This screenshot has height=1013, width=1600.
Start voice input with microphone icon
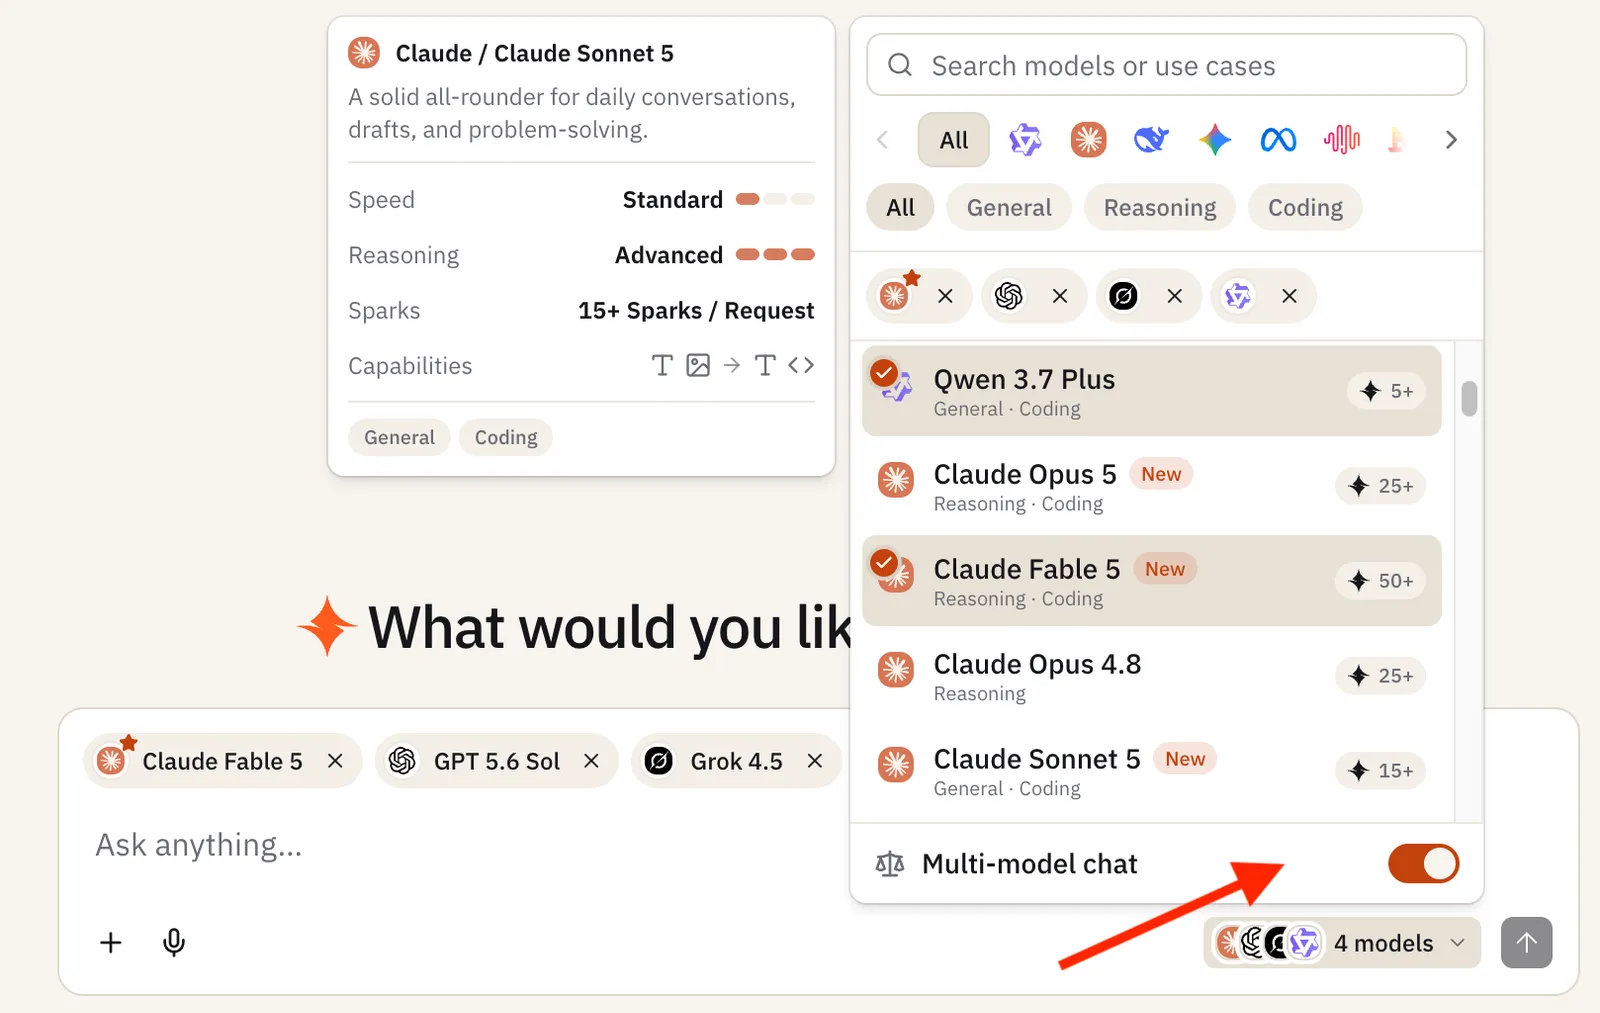tap(174, 942)
